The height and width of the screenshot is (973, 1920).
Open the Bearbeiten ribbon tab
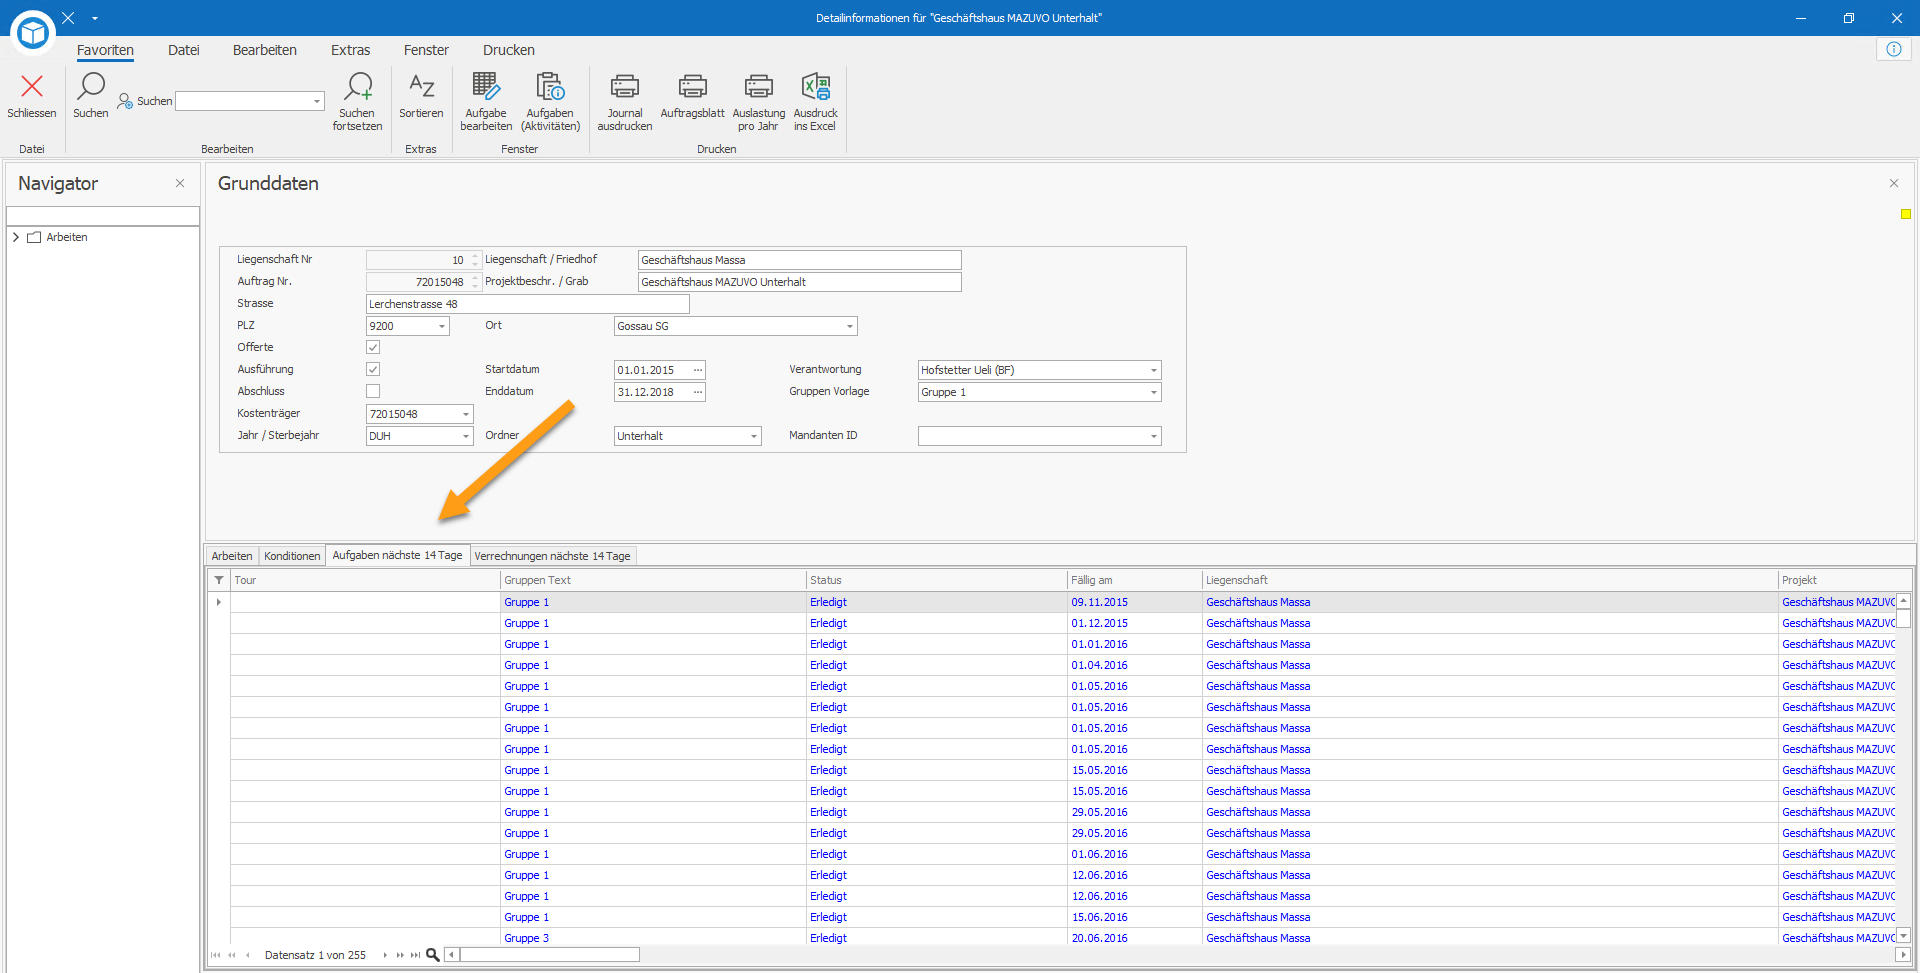pyautogui.click(x=265, y=50)
